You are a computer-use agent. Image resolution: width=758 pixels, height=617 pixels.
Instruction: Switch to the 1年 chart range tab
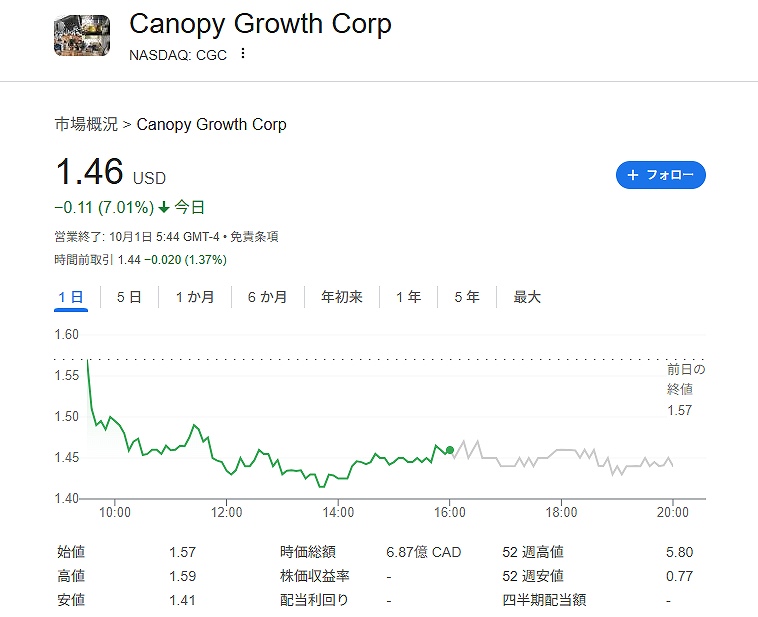[x=408, y=297]
